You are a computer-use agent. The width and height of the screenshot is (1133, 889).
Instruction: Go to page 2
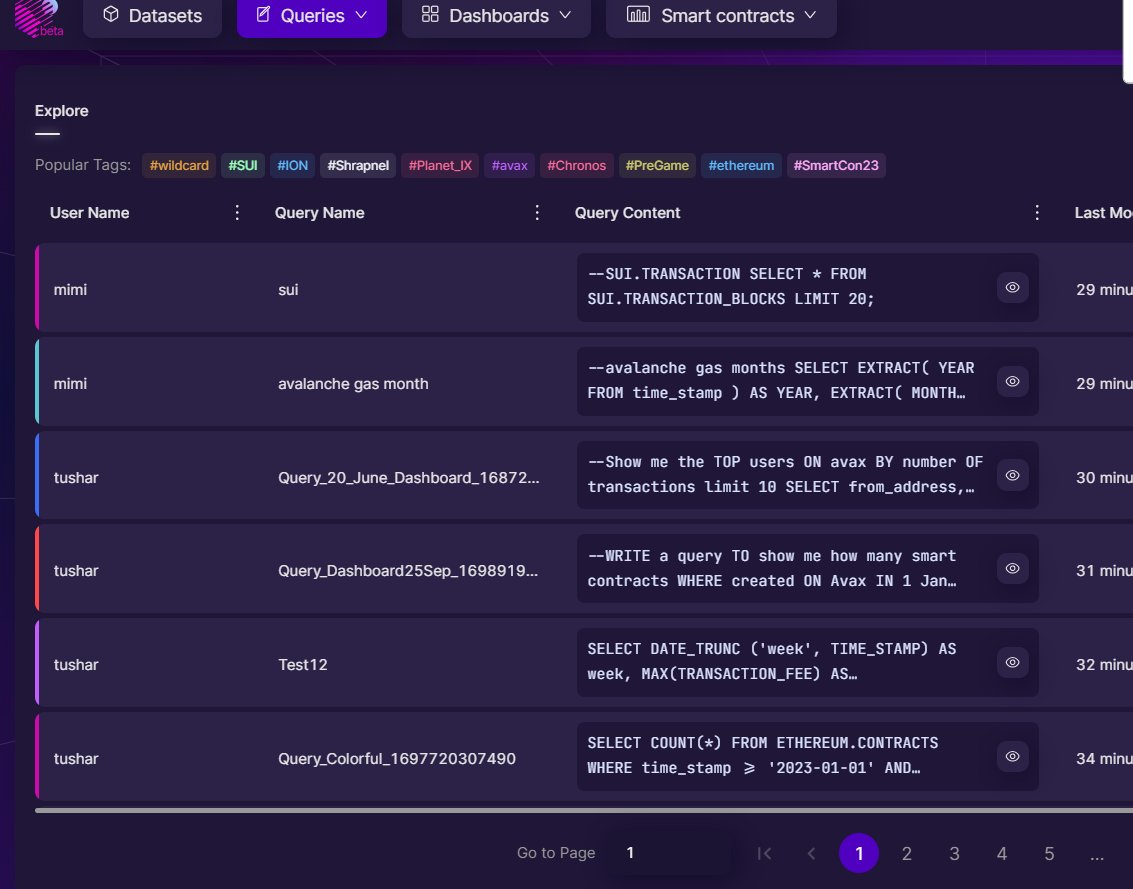906,854
